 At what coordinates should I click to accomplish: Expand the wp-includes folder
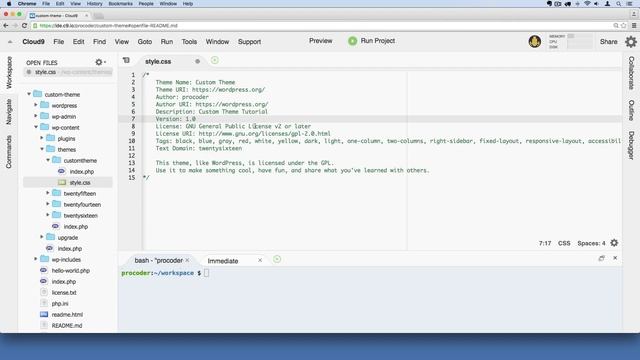coord(36,259)
